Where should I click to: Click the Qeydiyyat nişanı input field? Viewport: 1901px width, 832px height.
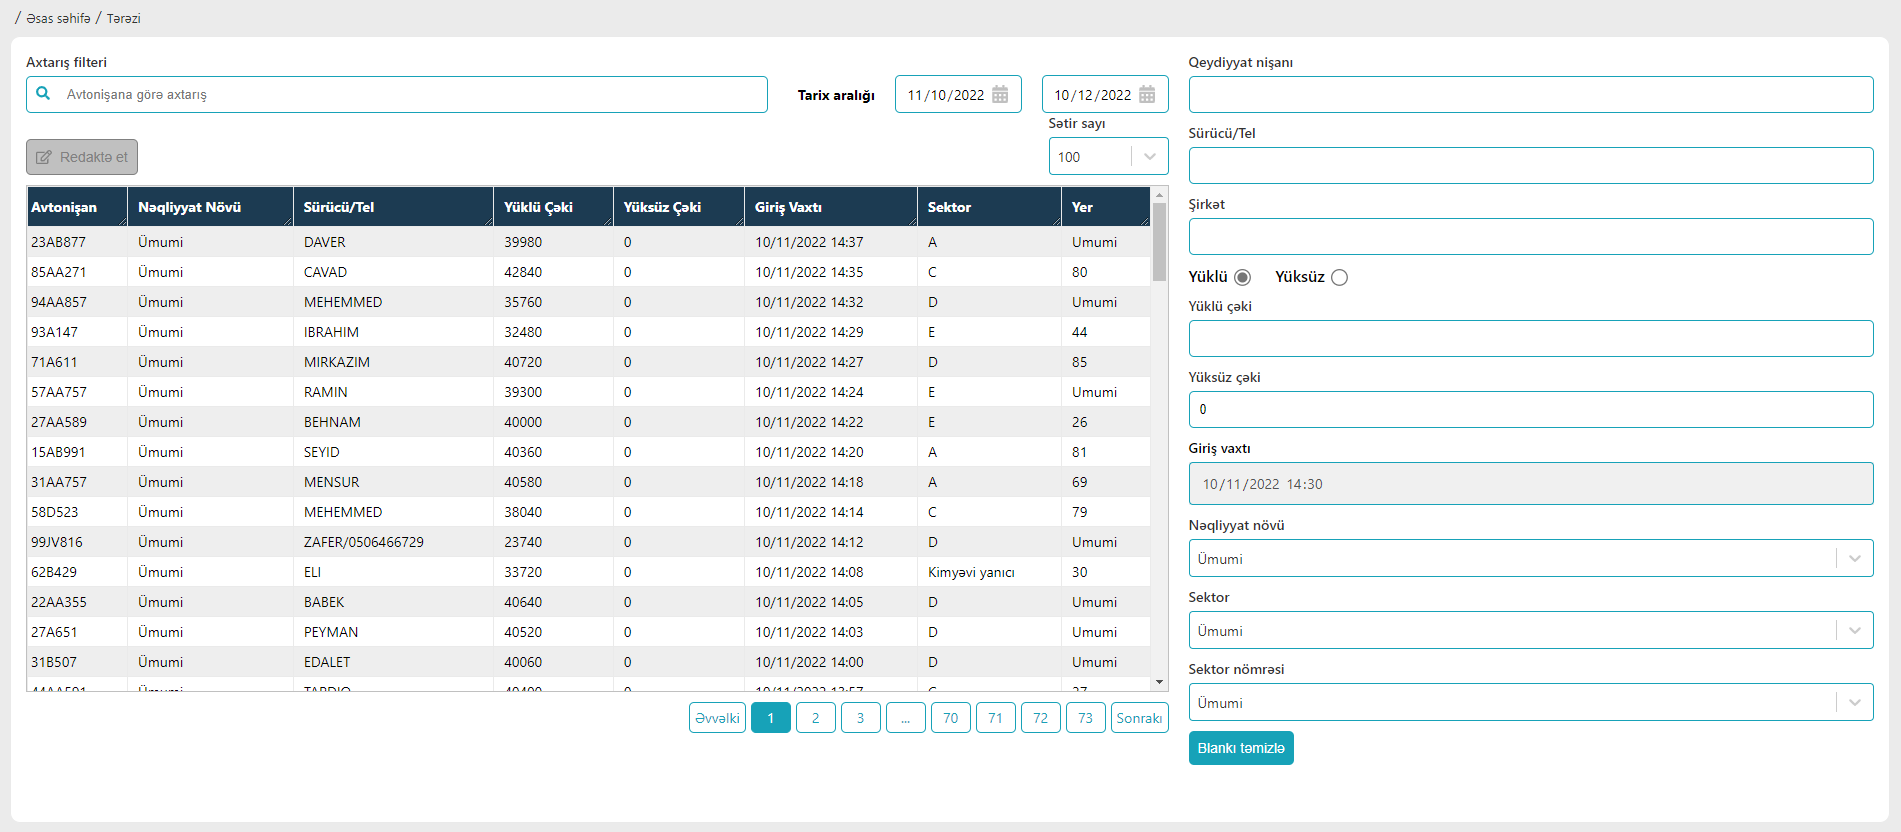tap(1530, 94)
